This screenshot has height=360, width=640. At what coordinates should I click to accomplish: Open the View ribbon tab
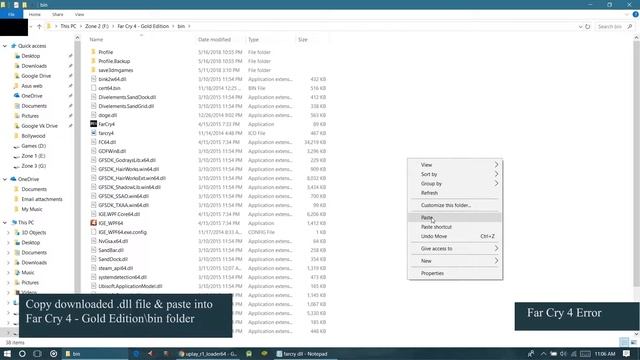(79, 14)
